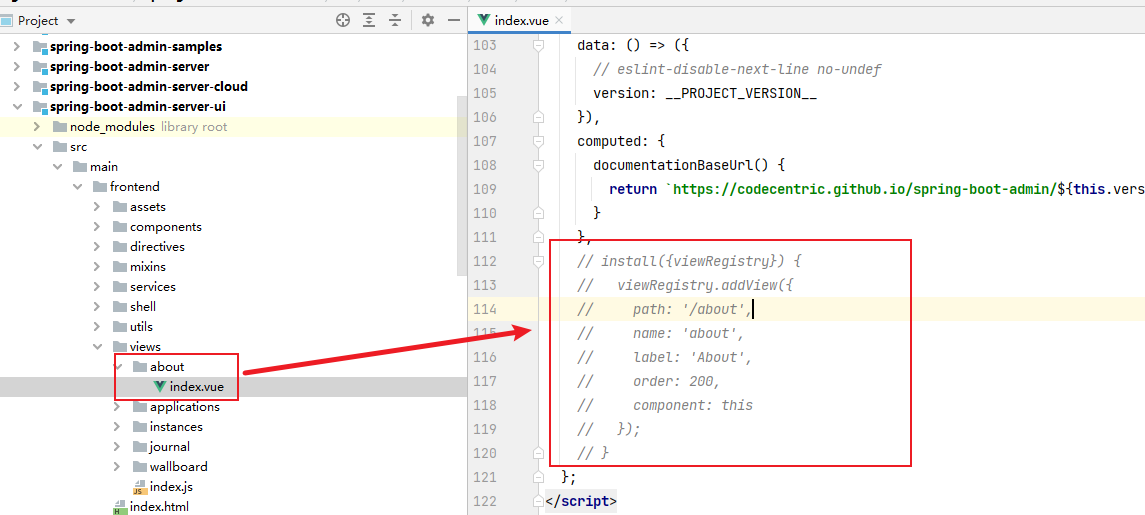Image resolution: width=1145 pixels, height=515 pixels.
Task: Select spring-boot-admin-samples in tree
Action: (136, 47)
